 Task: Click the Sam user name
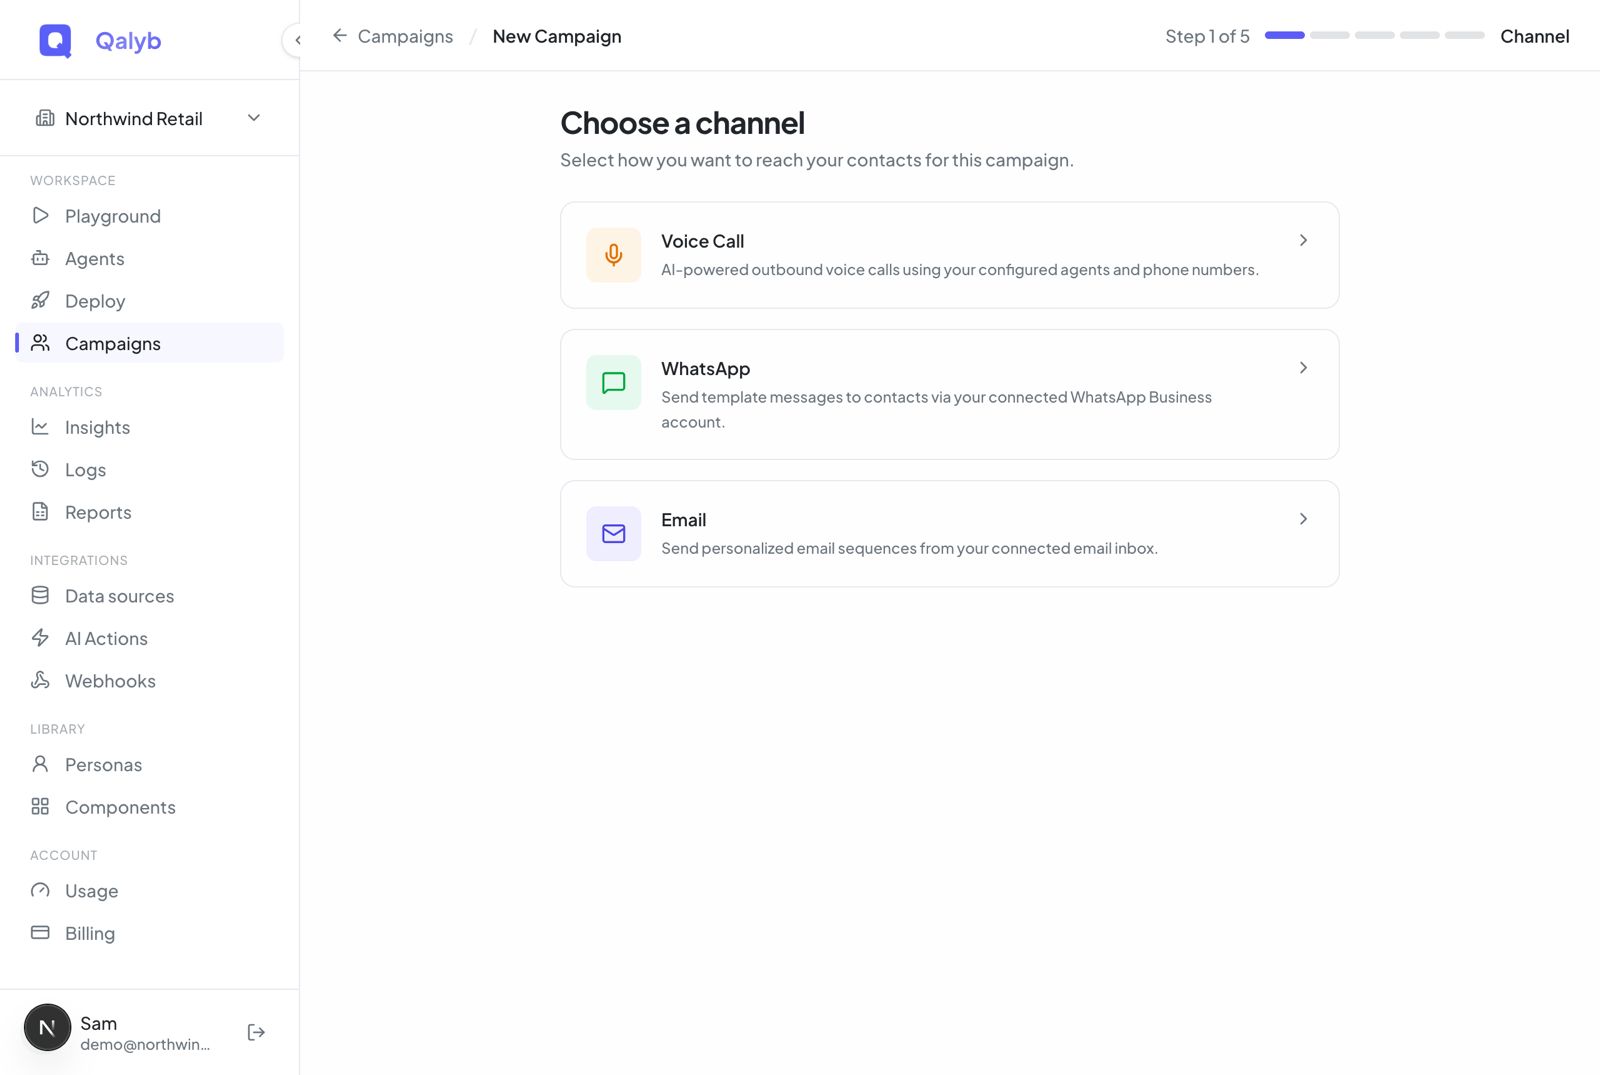(98, 1023)
